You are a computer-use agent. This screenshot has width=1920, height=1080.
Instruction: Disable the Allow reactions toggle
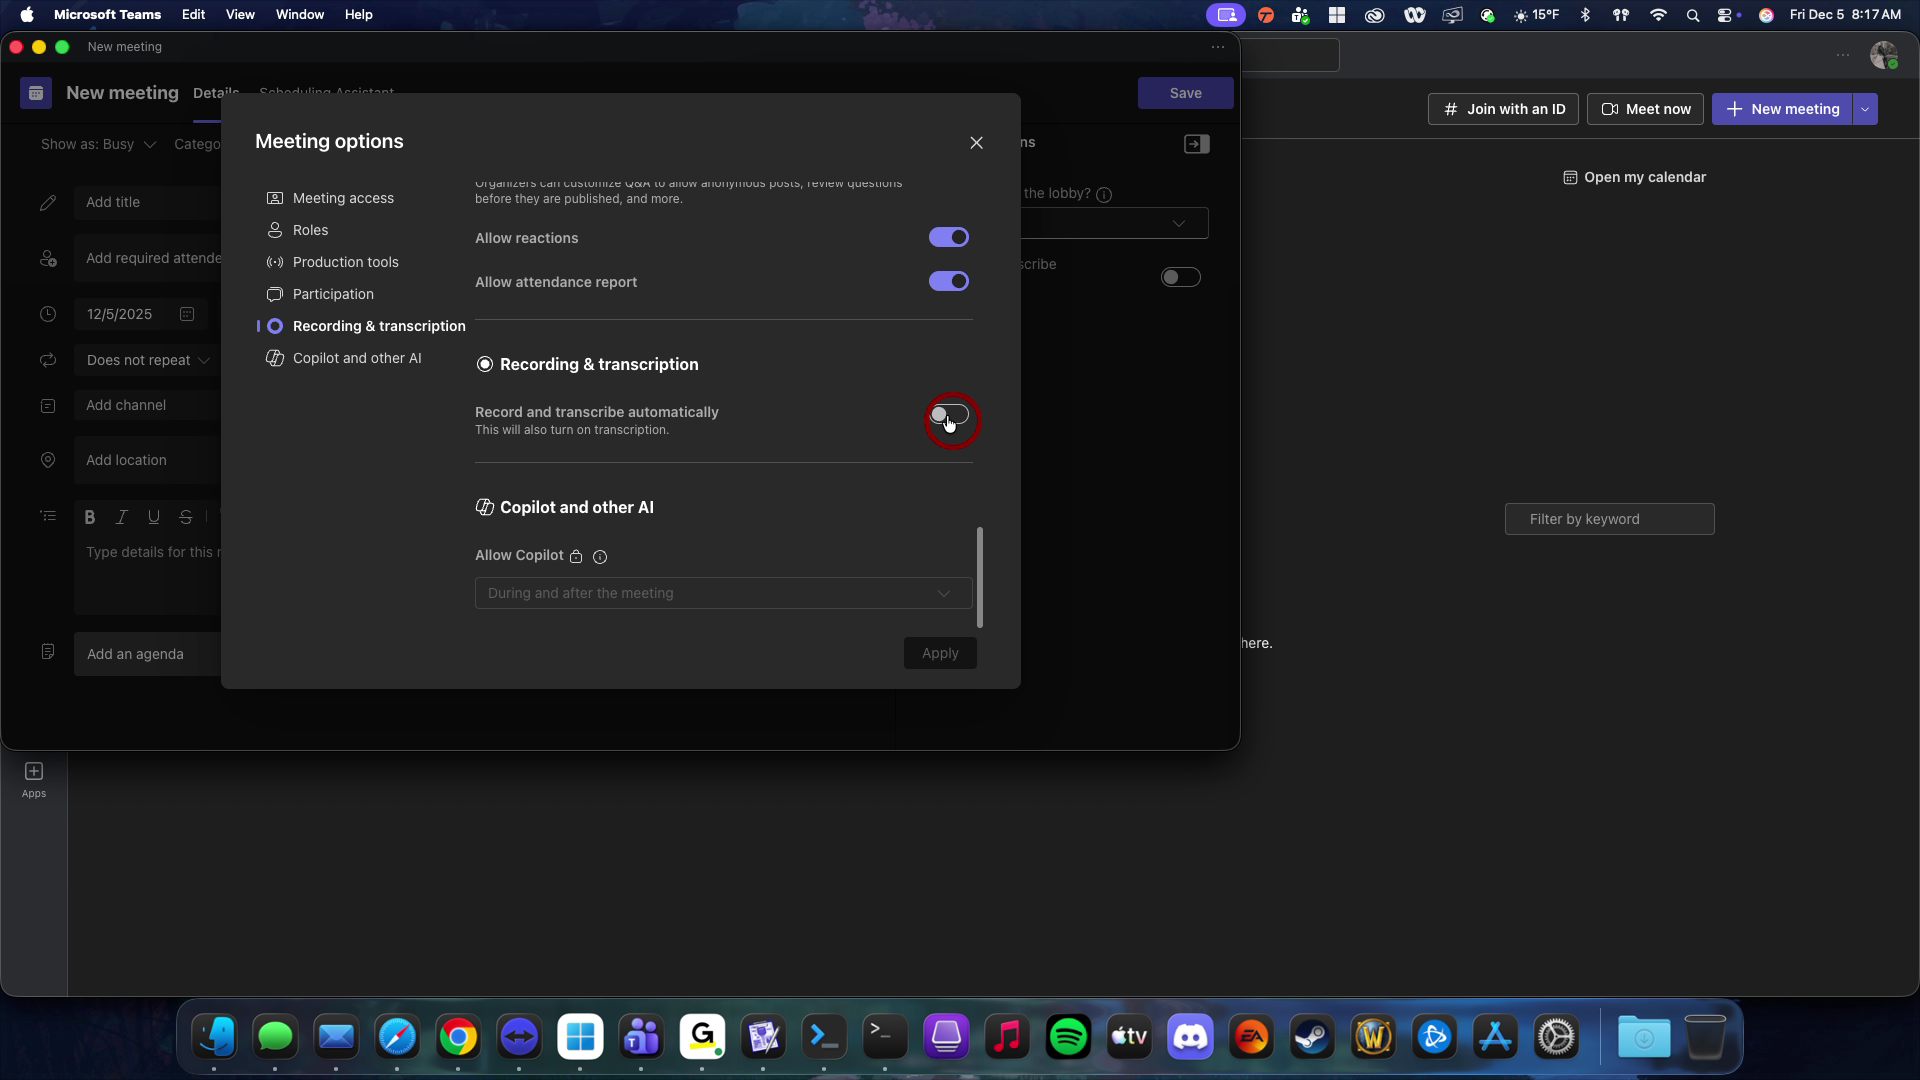tap(949, 237)
